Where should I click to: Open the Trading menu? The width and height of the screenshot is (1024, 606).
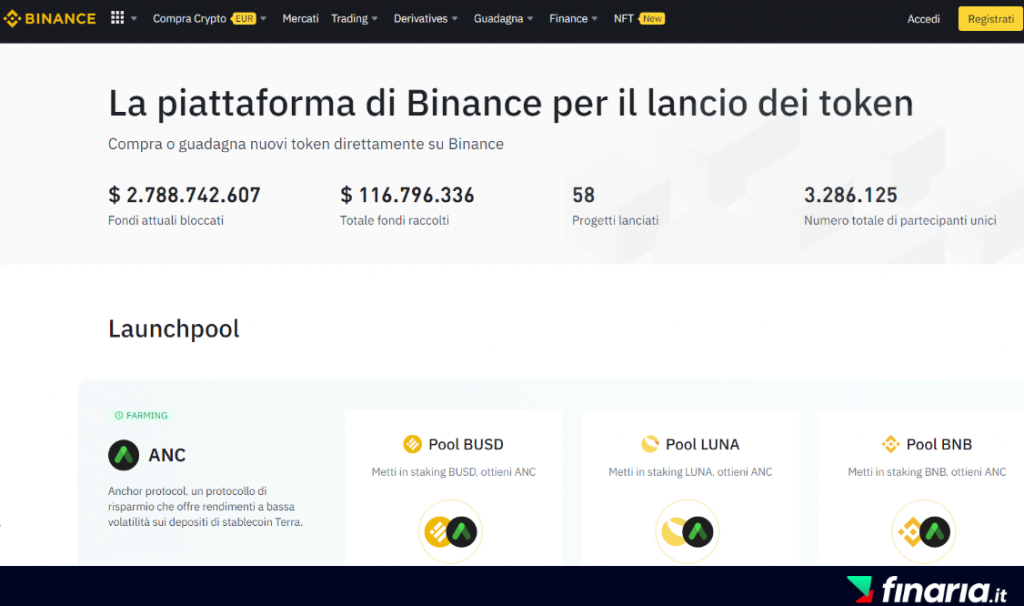click(x=349, y=18)
